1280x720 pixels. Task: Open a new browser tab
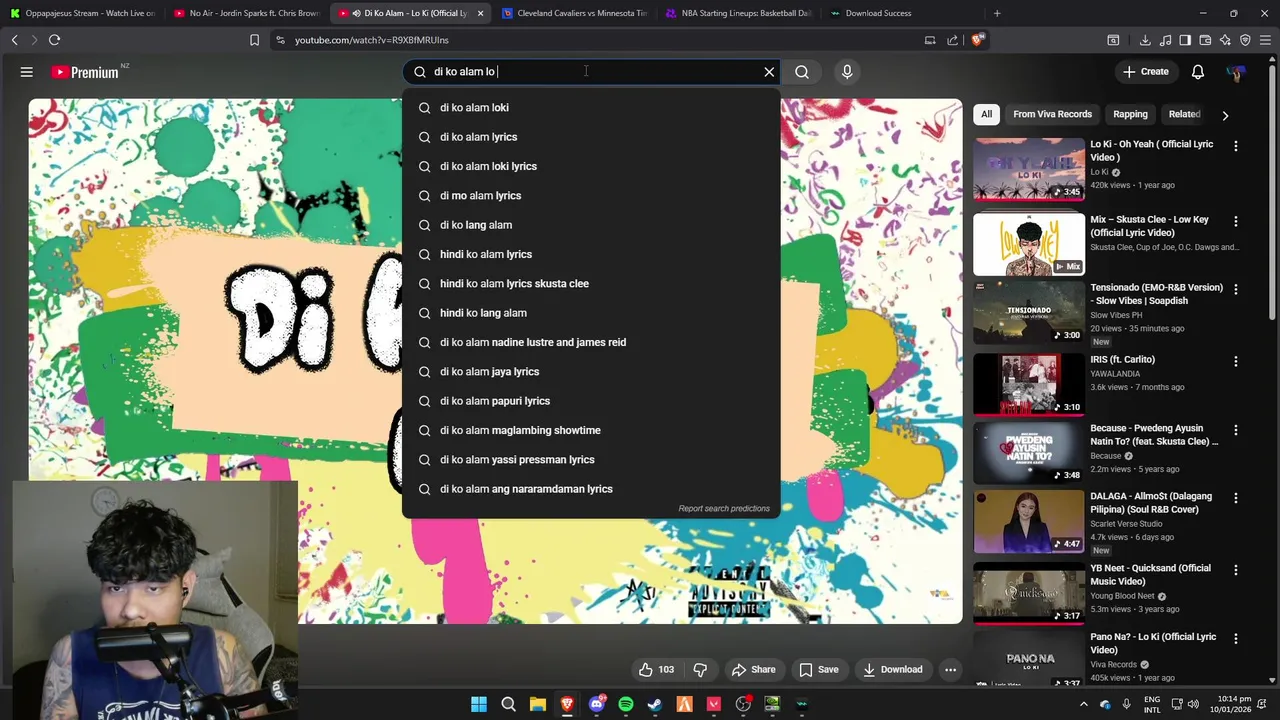coord(997,13)
